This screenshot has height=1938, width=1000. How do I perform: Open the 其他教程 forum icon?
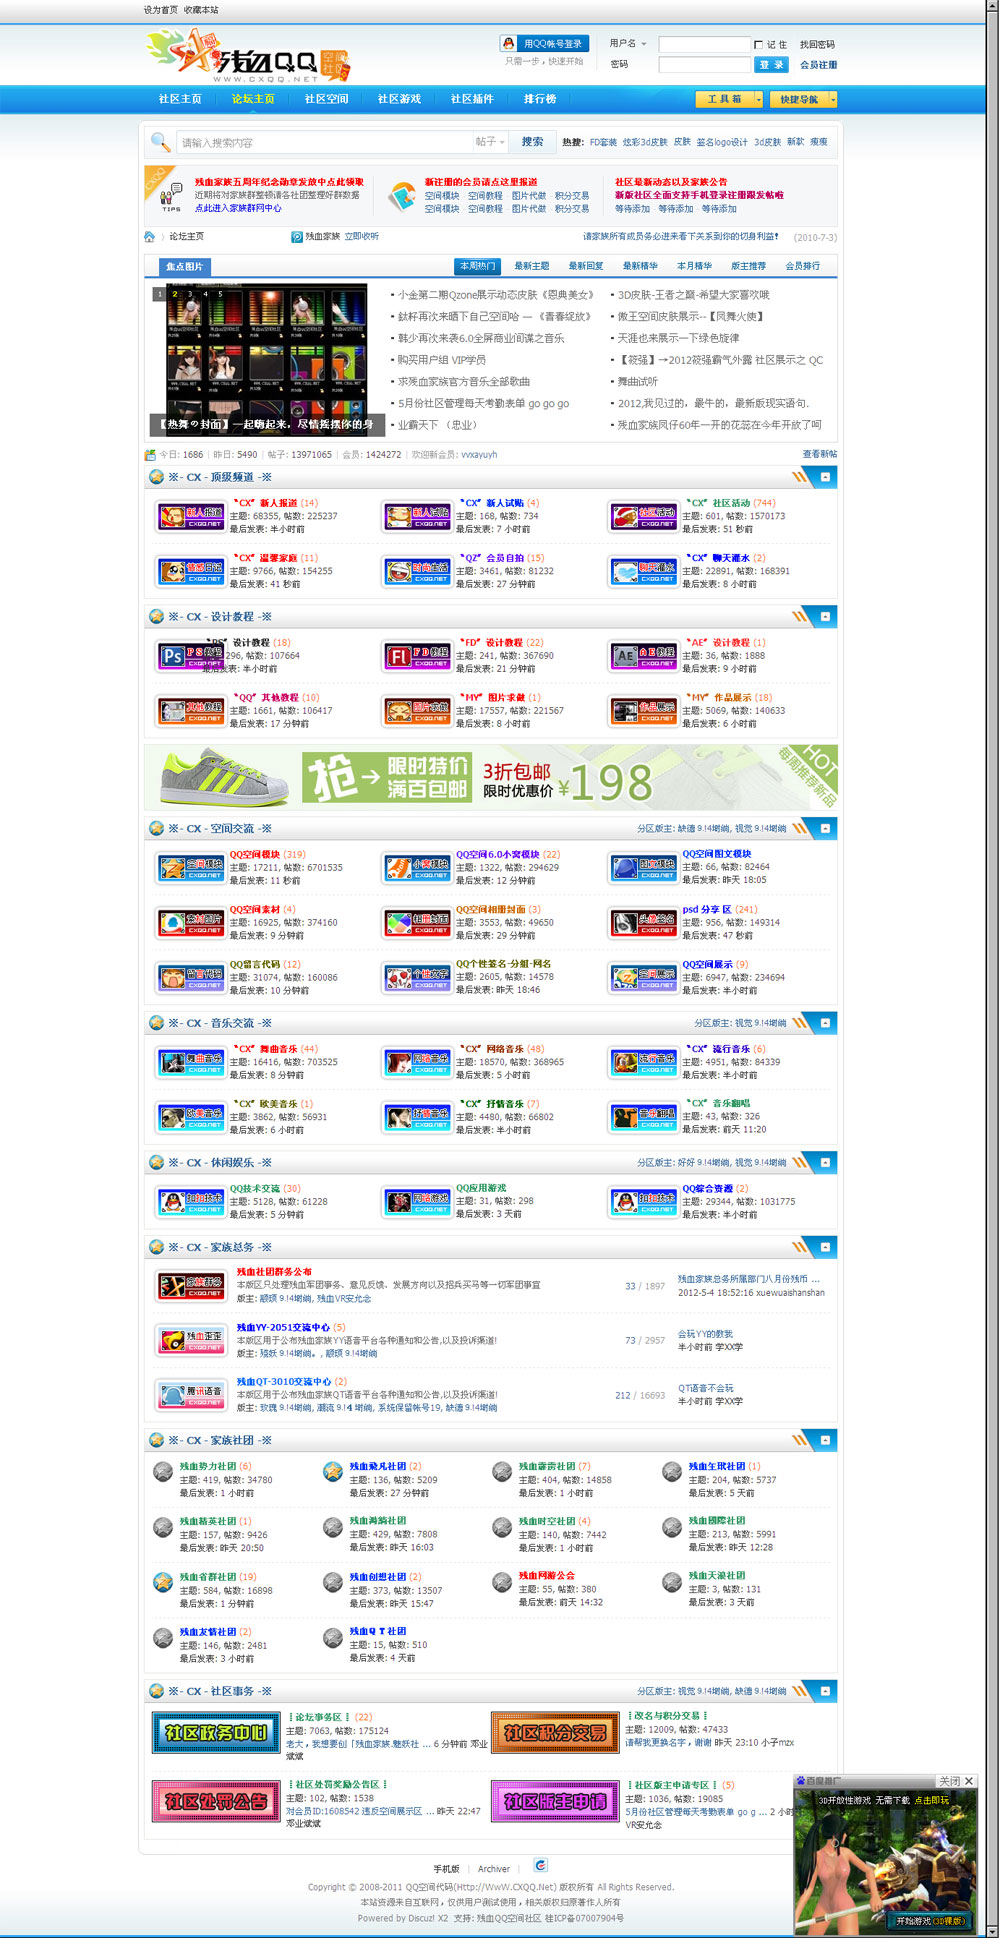(x=191, y=711)
